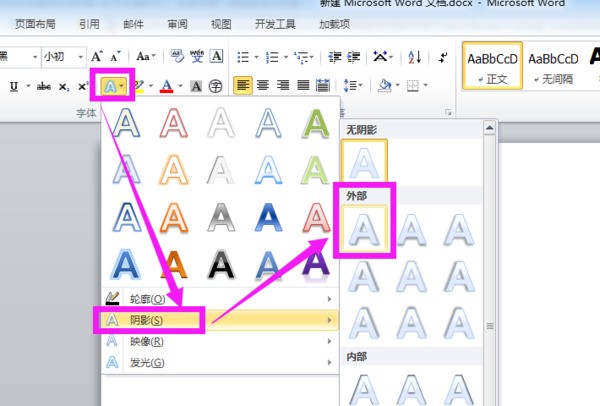Image resolution: width=600 pixels, height=406 pixels.
Task: Click the Line Spacing icon
Action: (353, 85)
